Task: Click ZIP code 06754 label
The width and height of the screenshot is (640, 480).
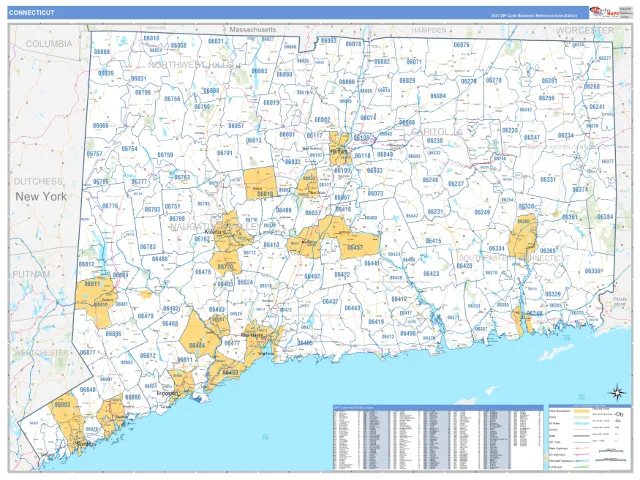Action: (x=129, y=149)
